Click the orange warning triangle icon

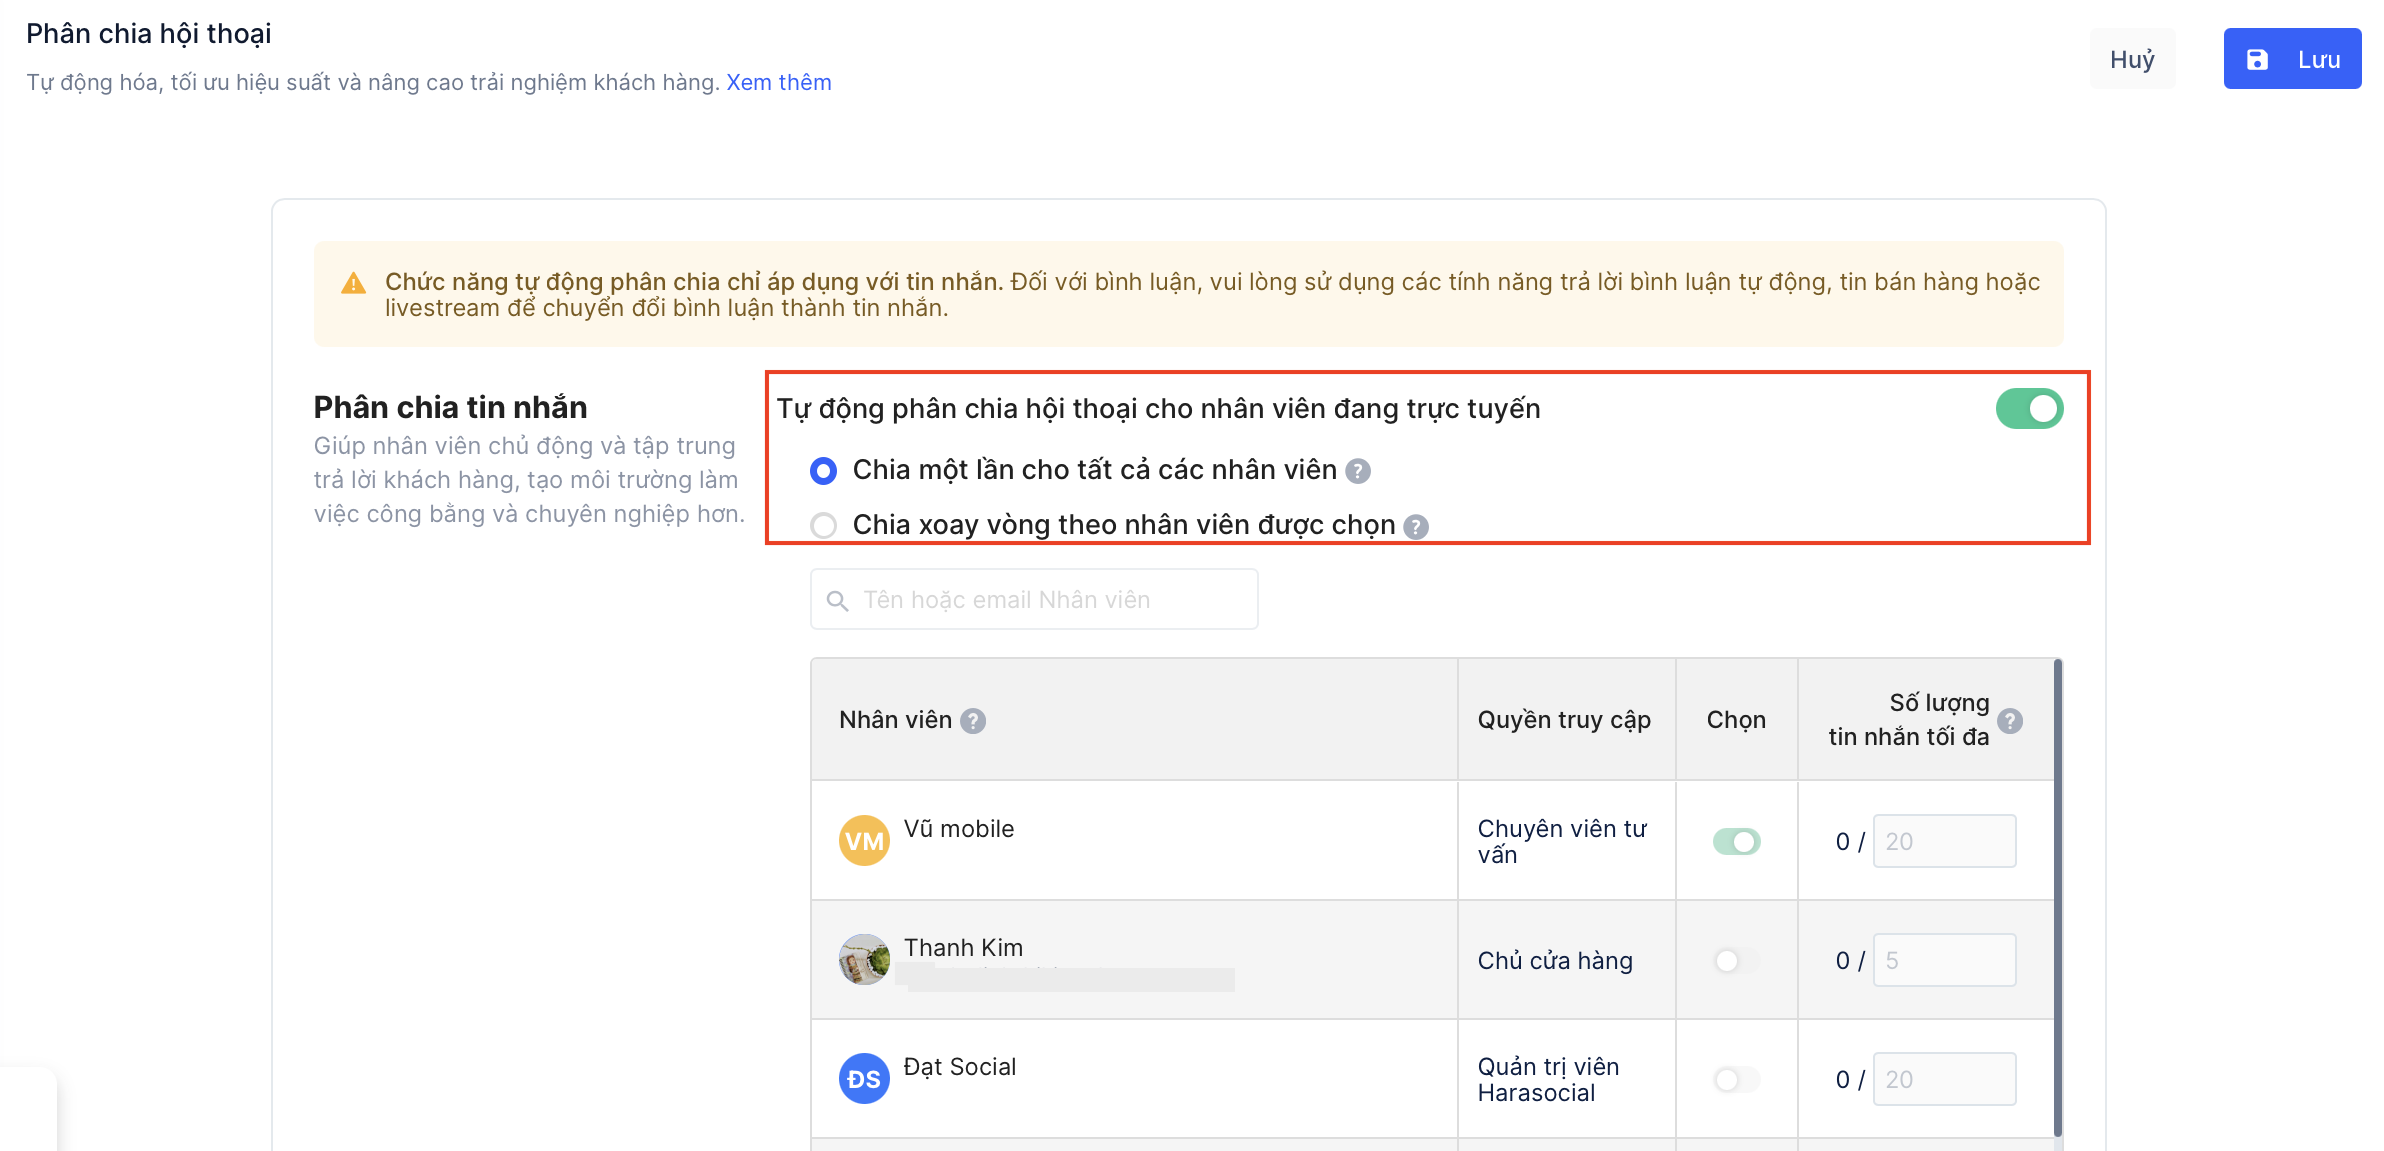click(x=353, y=284)
